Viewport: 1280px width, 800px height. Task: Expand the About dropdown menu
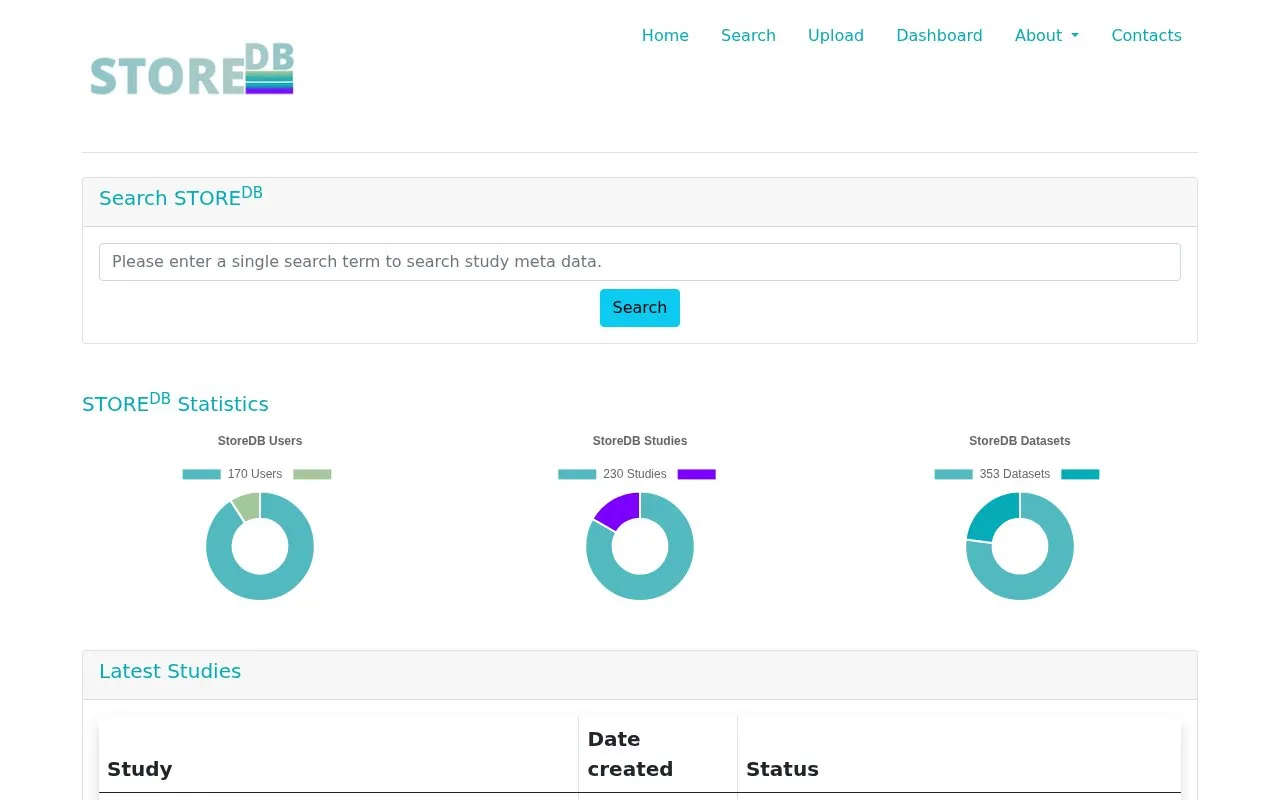click(1047, 35)
